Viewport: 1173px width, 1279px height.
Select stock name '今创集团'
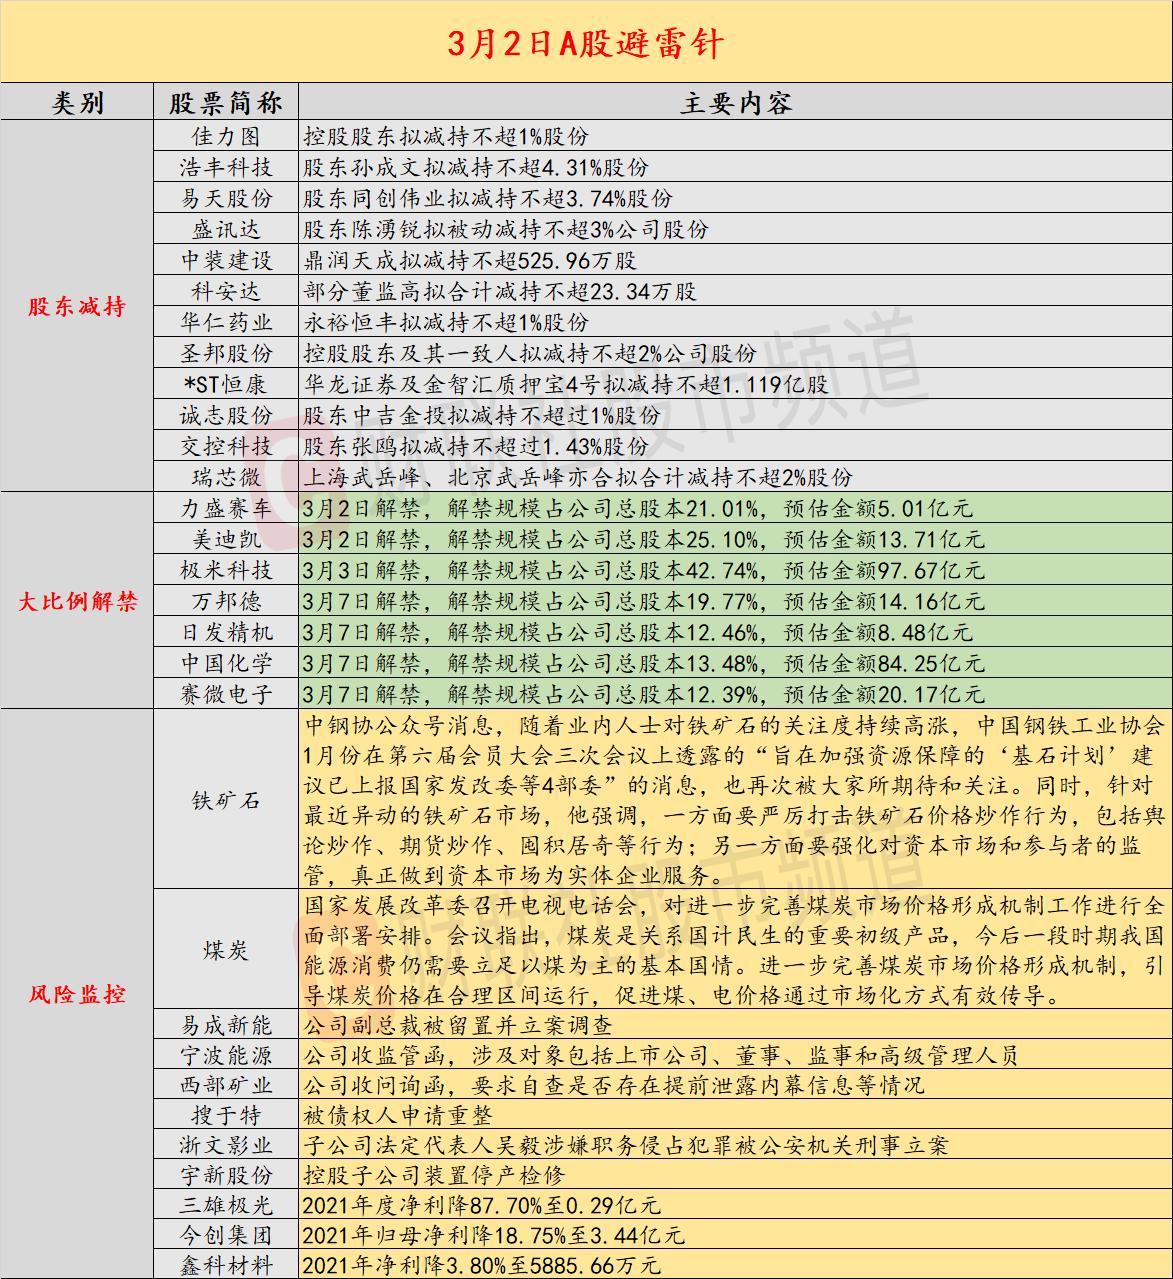click(x=226, y=1235)
